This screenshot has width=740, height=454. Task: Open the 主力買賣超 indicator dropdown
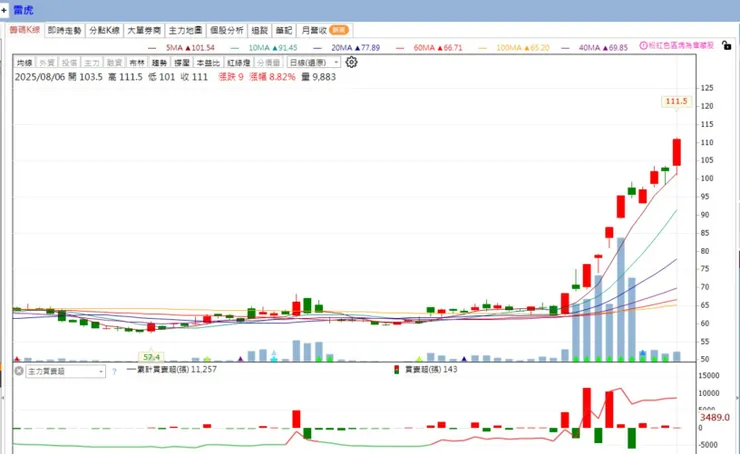[x=66, y=371]
